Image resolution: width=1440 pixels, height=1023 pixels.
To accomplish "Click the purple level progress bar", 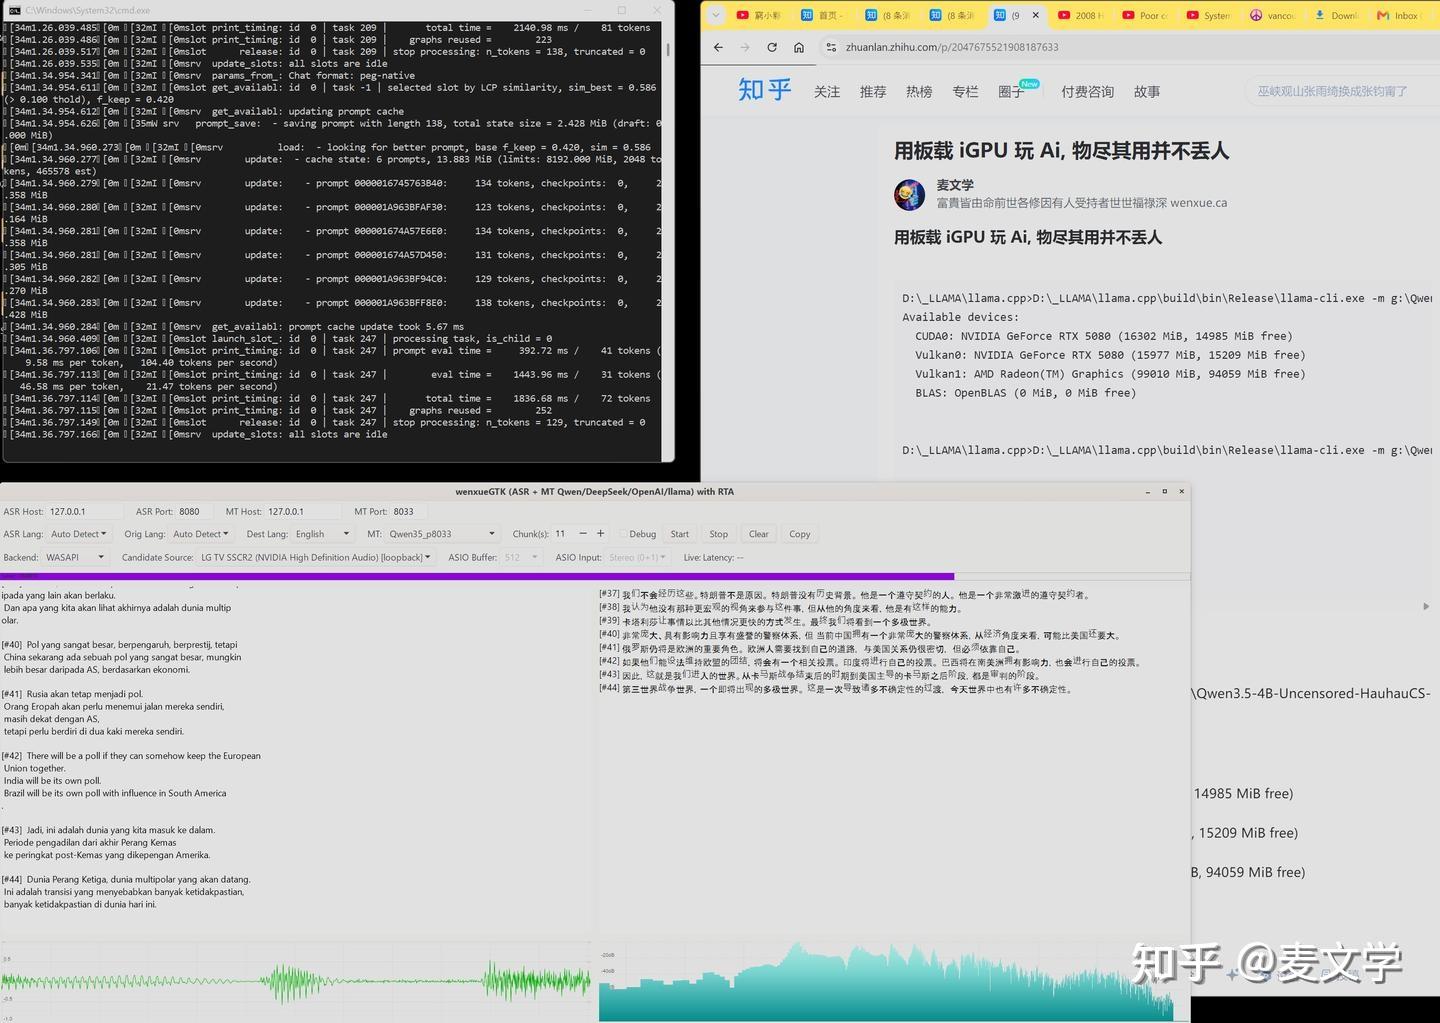I will (x=477, y=576).
